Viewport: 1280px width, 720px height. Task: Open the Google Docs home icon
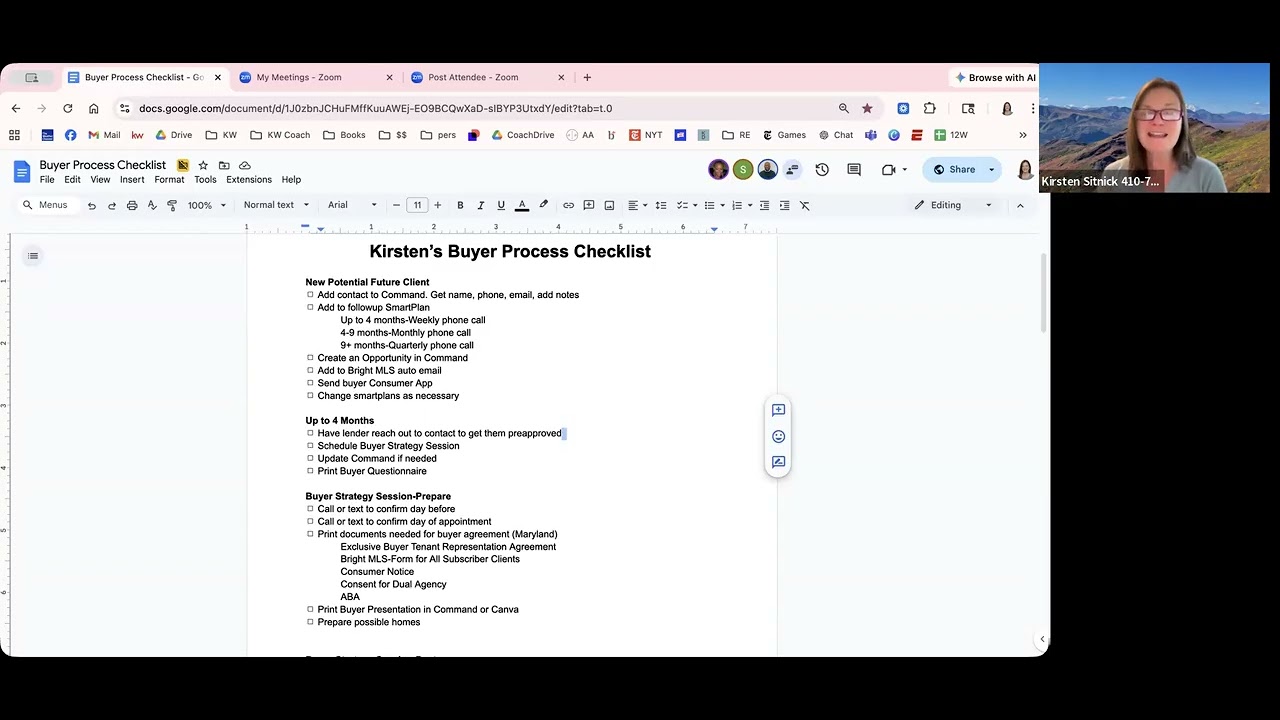[x=22, y=171]
